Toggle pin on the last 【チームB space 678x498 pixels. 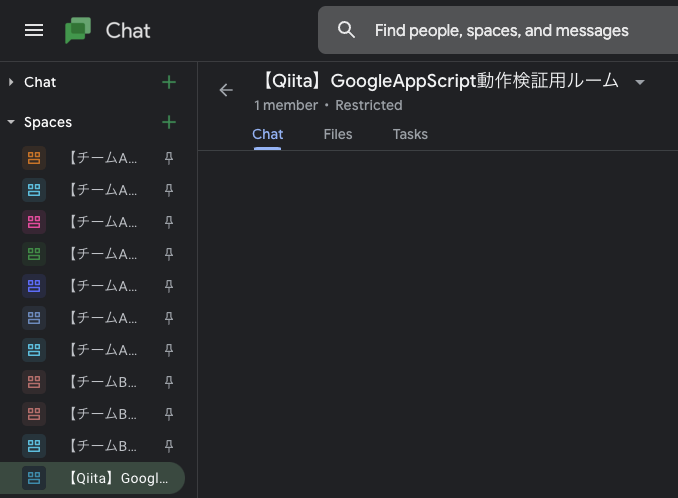[169, 446]
